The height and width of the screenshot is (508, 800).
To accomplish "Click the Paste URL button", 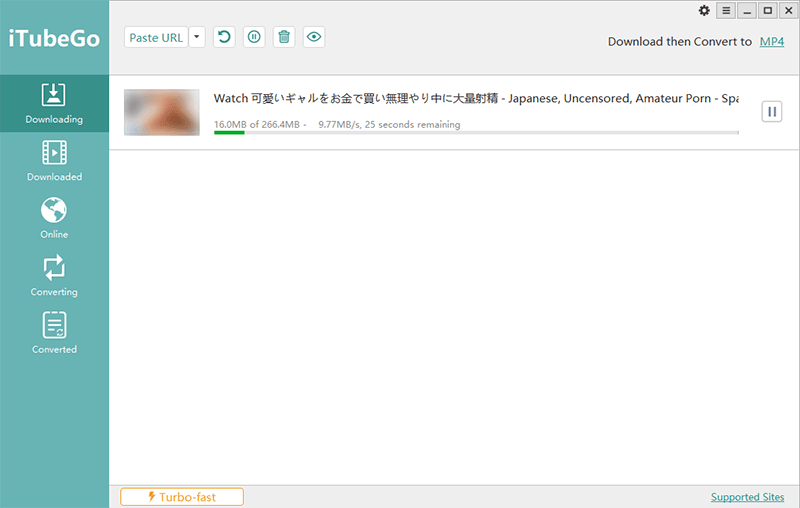I will click(156, 37).
